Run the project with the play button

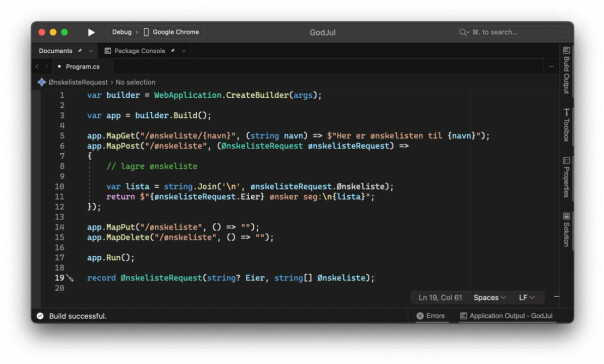click(x=91, y=32)
